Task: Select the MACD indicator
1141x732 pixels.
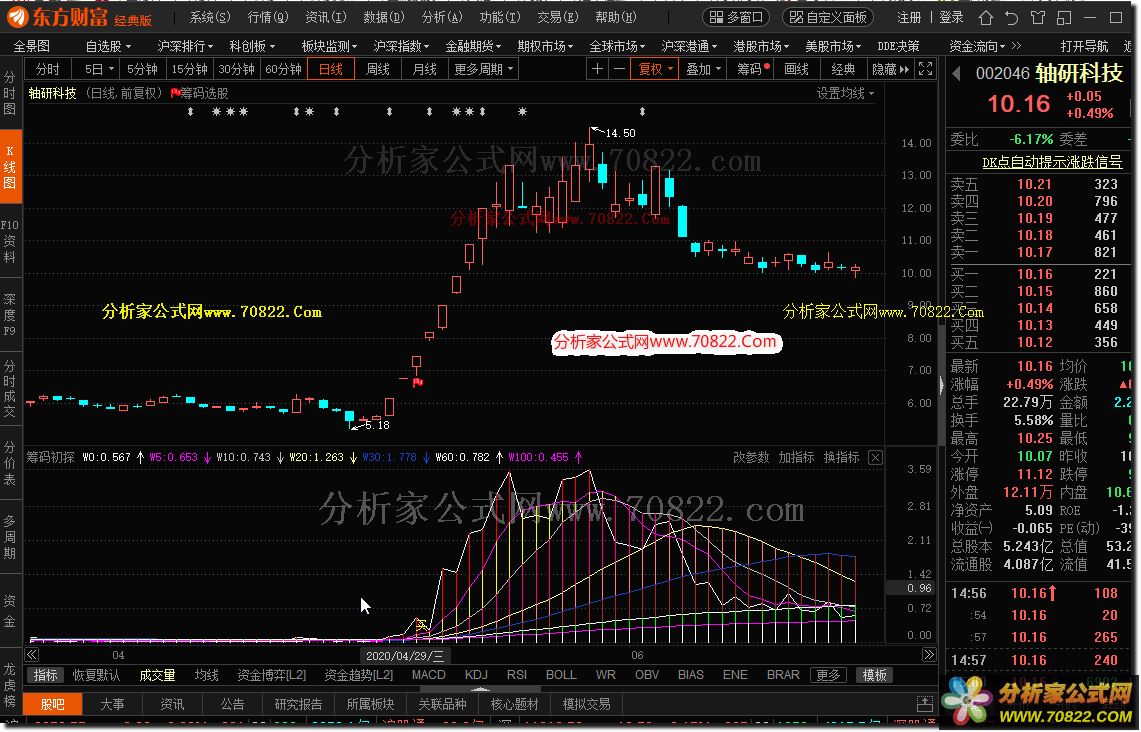Action: pos(429,675)
